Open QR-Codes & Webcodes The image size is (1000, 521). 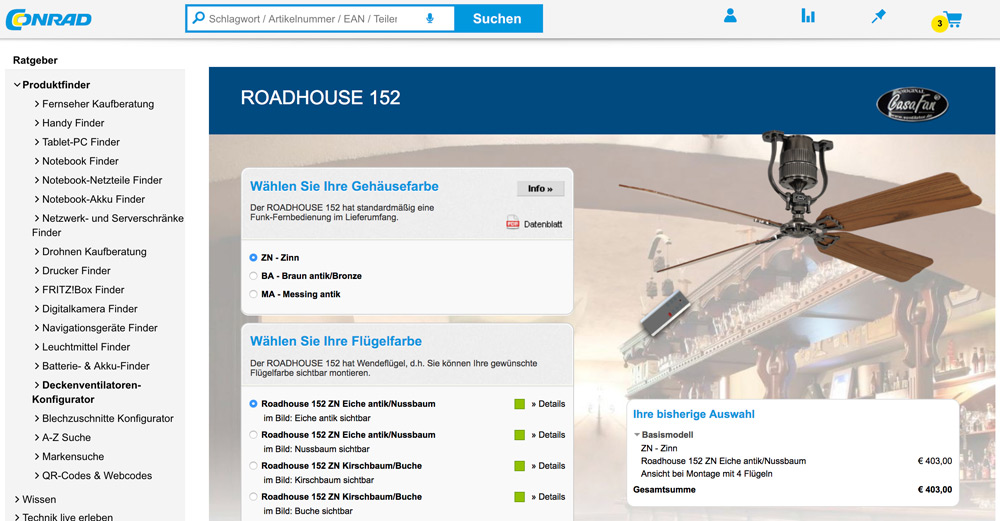[x=96, y=476]
